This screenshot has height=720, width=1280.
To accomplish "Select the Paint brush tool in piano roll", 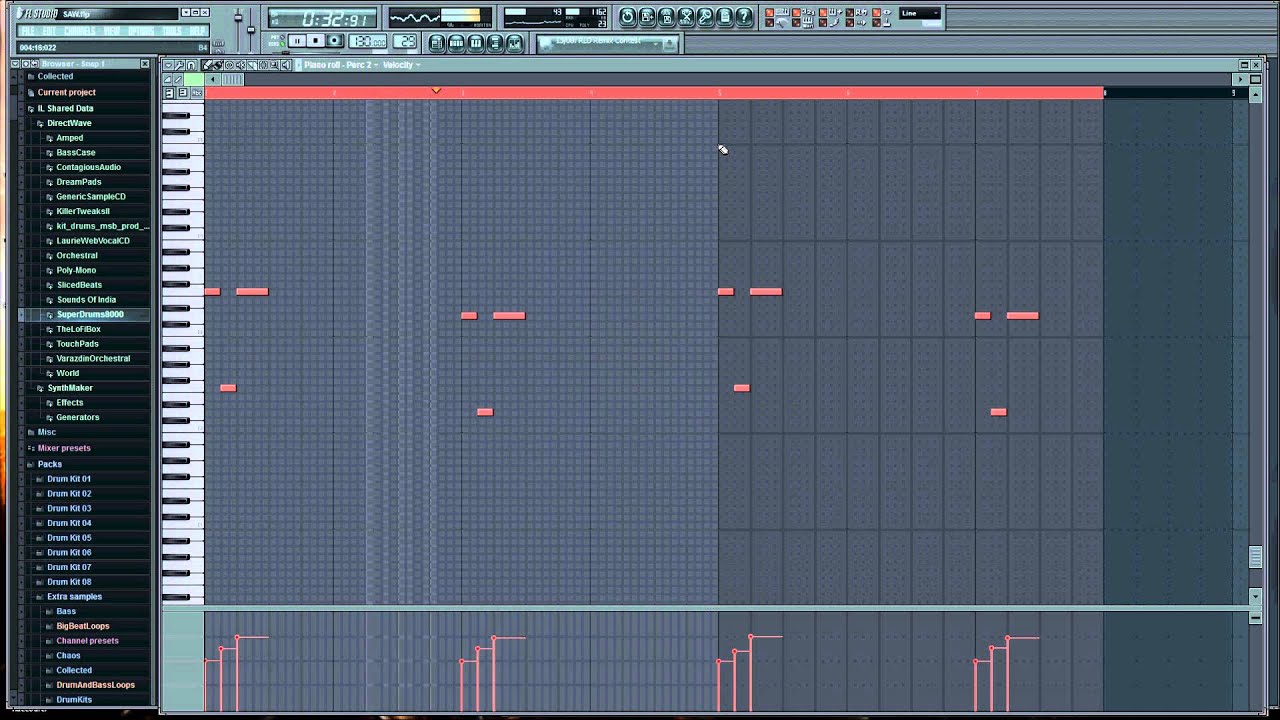I will (218, 65).
